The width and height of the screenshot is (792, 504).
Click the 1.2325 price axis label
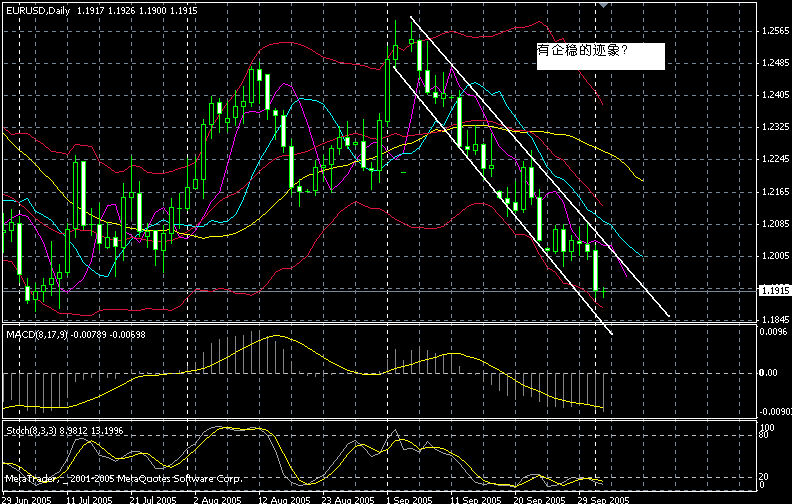pos(775,127)
